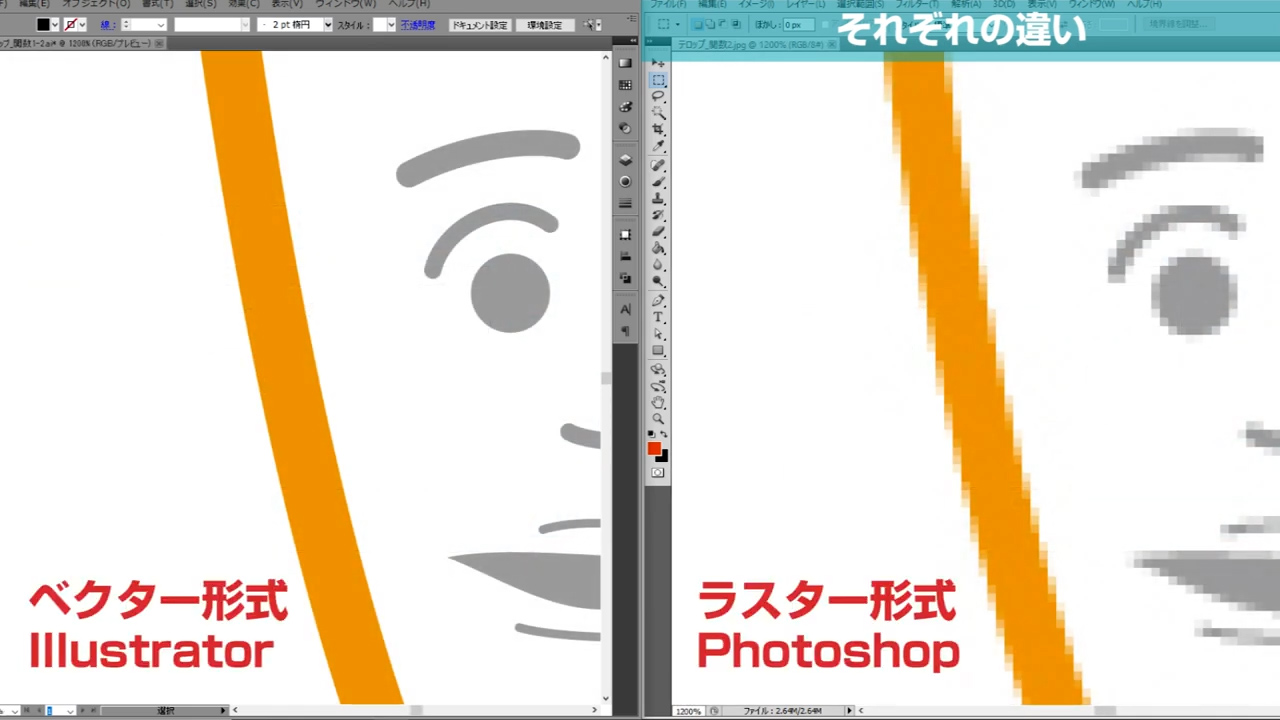Close the Illustrator document tab
Image resolution: width=1280 pixels, height=720 pixels.
pos(159,43)
